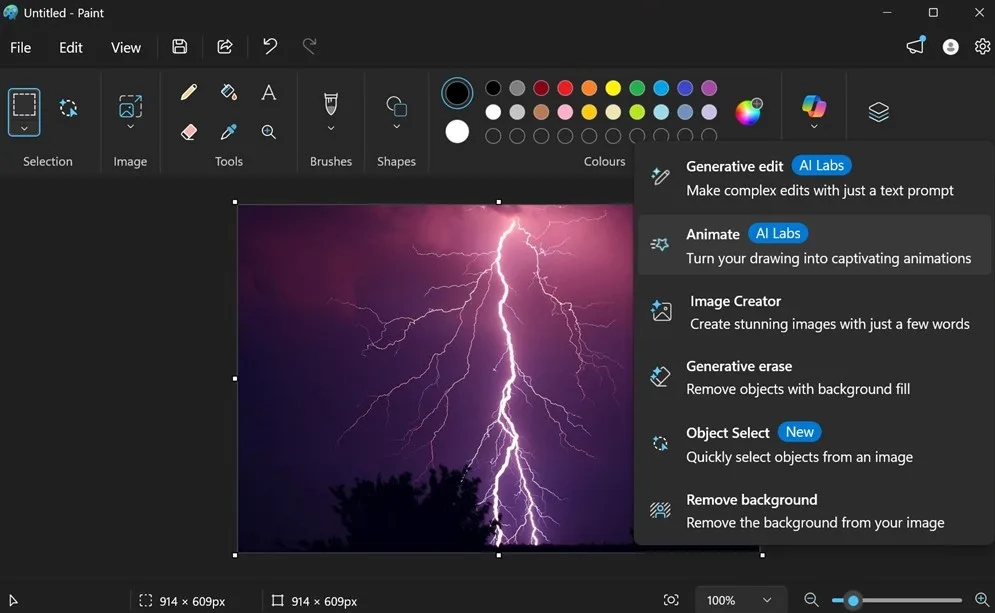Save the current image
The height and width of the screenshot is (613, 995).
point(179,46)
